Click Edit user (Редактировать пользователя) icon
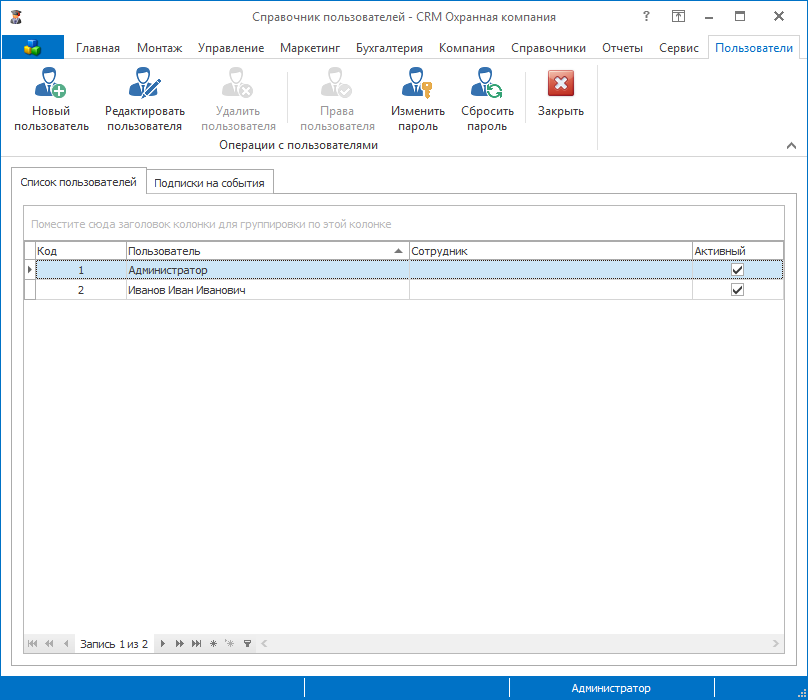 pos(144,82)
